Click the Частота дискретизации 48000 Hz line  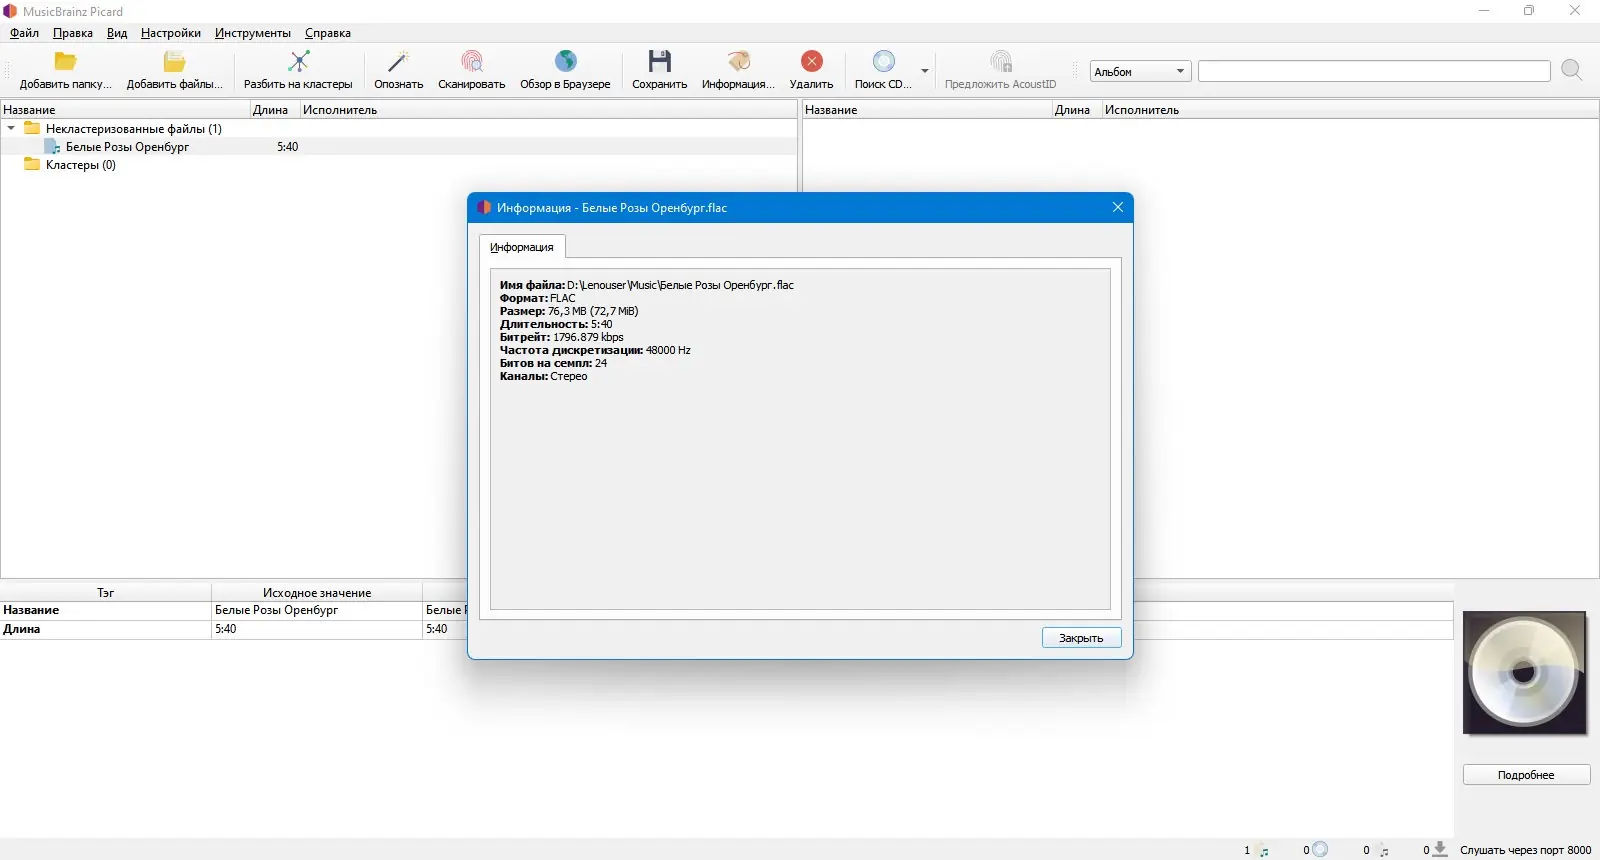(x=595, y=350)
